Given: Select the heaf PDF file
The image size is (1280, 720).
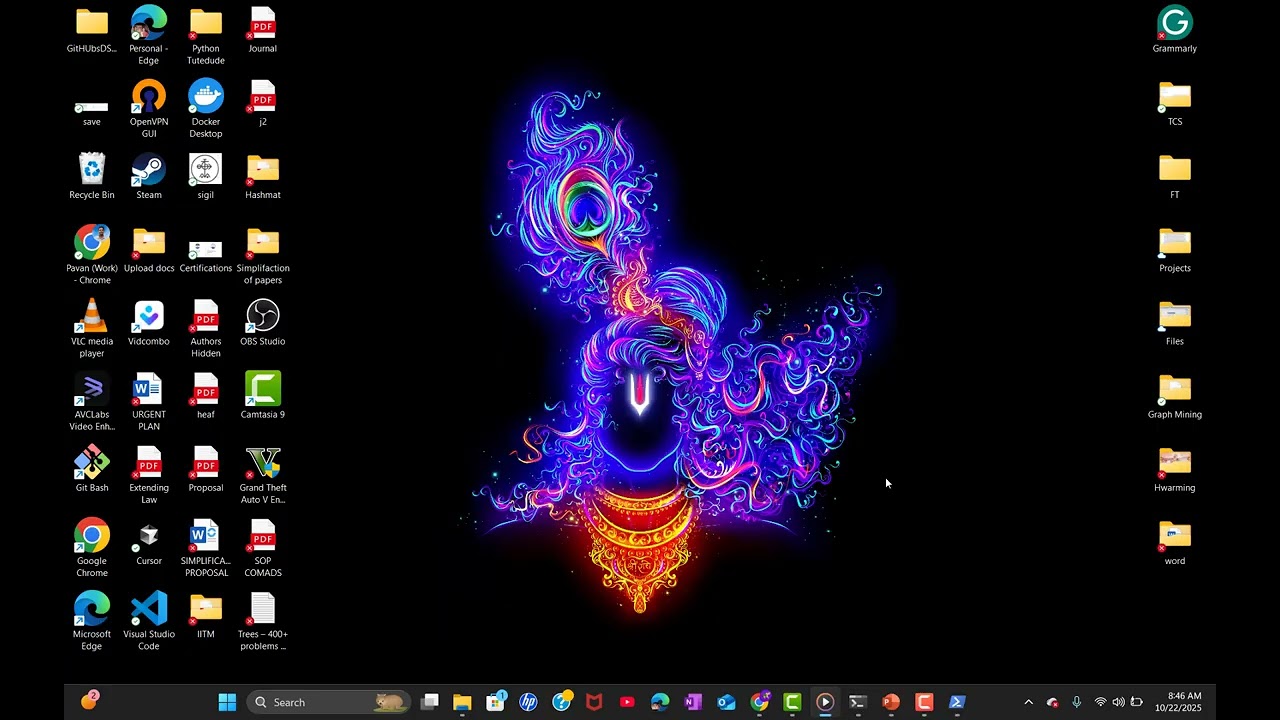Looking at the screenshot, I should point(206,388).
